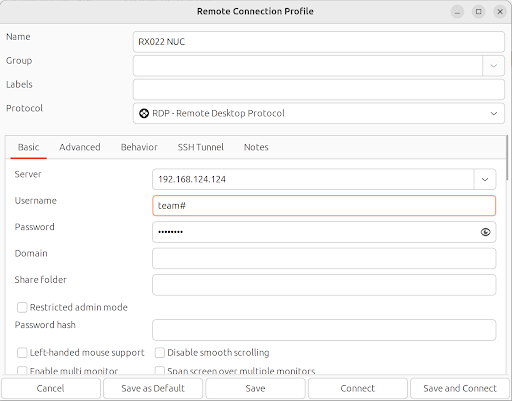Click Save as Default button

(x=153, y=388)
